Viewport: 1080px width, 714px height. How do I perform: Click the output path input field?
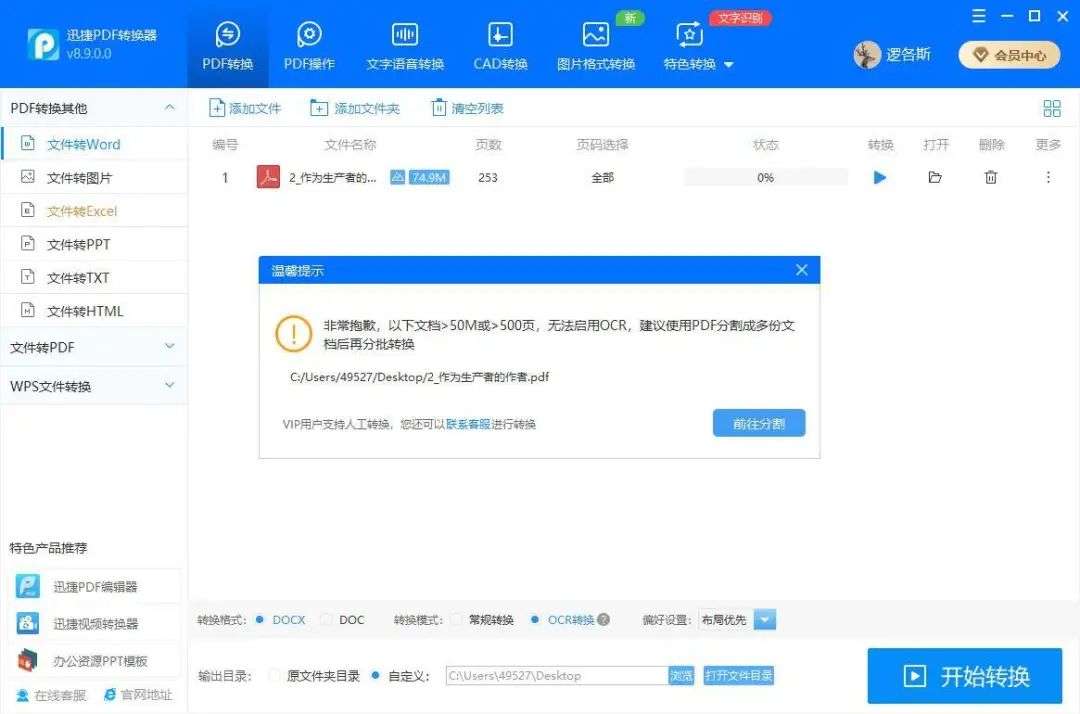[x=557, y=675]
